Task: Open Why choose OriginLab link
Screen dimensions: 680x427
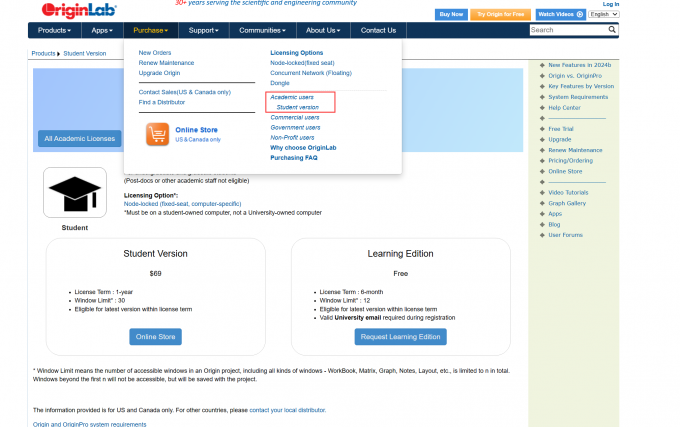Action: (x=303, y=147)
